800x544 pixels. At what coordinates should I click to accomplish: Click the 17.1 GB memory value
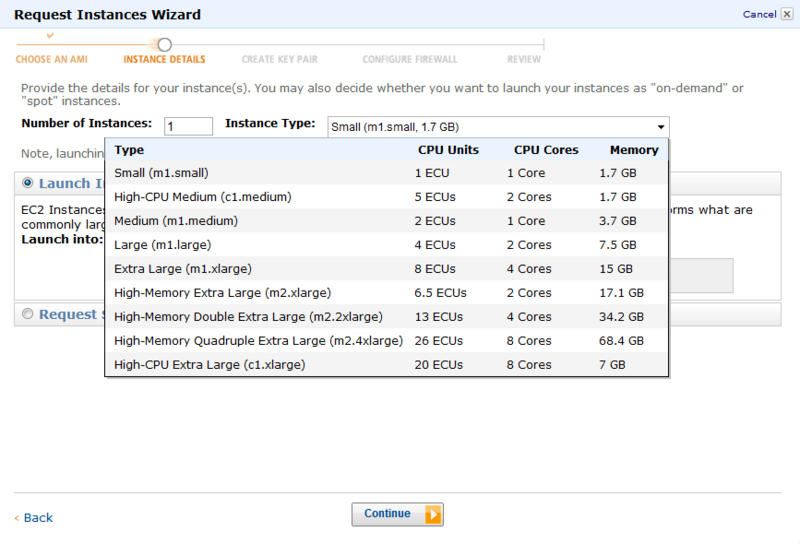click(621, 293)
